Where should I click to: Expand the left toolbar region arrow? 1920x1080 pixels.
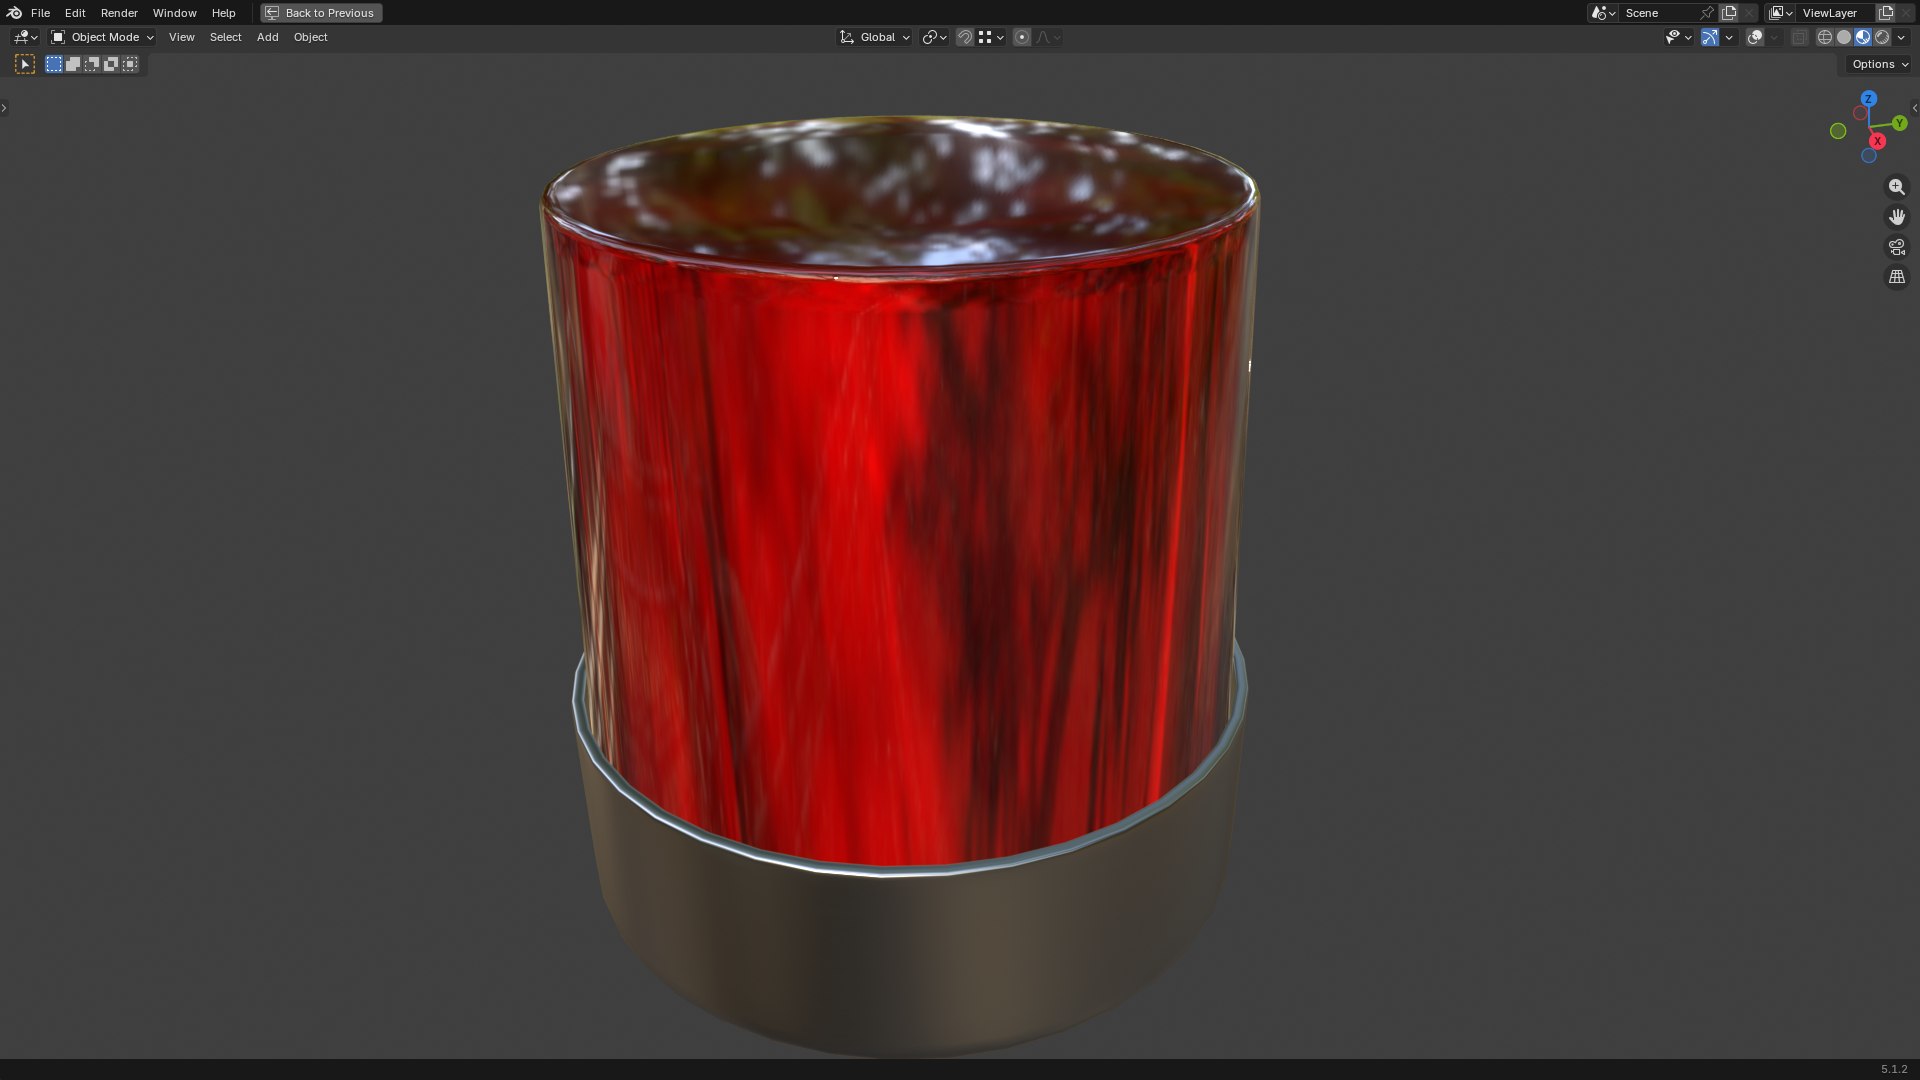tap(4, 108)
